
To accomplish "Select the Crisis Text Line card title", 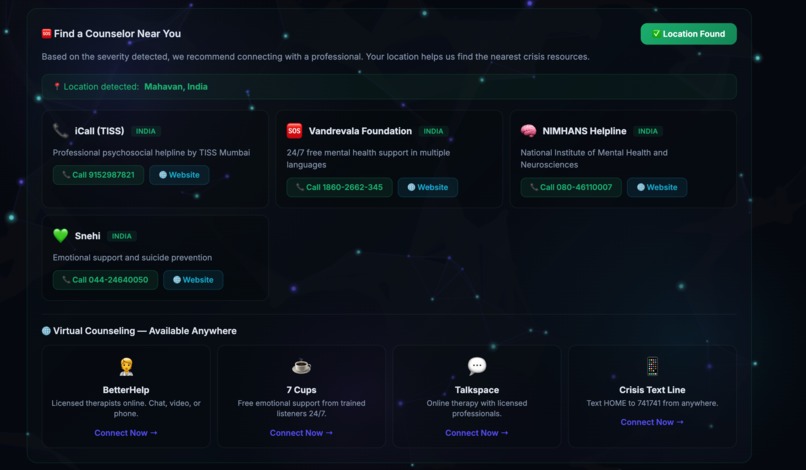I will 652,390.
